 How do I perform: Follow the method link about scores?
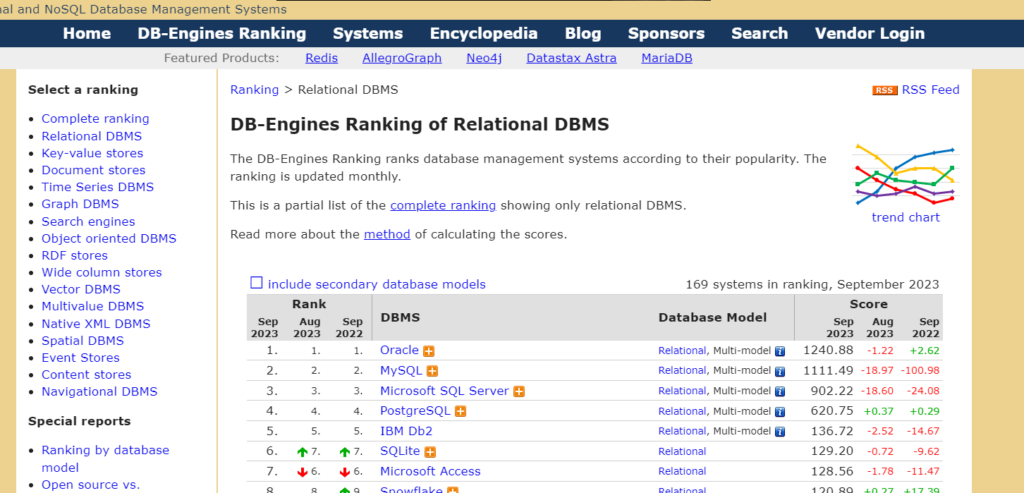(387, 234)
